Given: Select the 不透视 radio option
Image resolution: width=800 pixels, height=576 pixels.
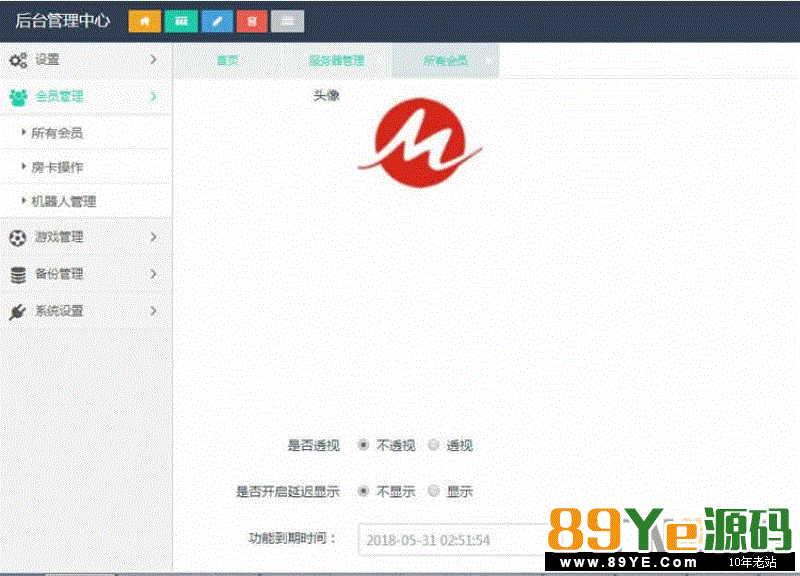Looking at the screenshot, I should [363, 445].
